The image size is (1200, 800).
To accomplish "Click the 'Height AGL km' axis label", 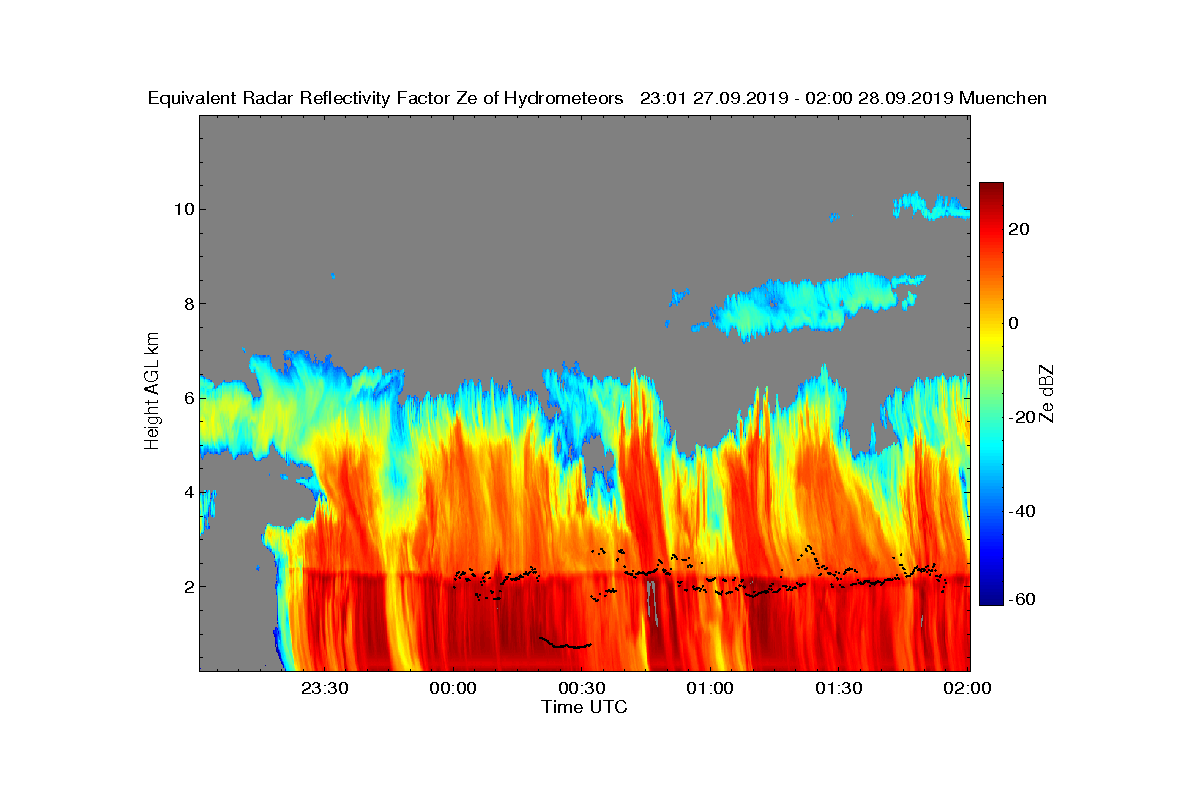I will tap(152, 393).
